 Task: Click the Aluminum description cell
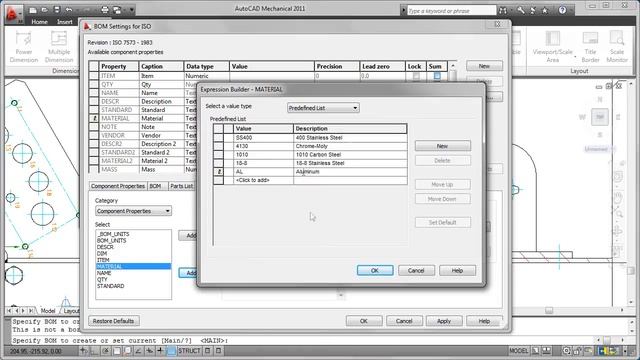pyautogui.click(x=350, y=171)
